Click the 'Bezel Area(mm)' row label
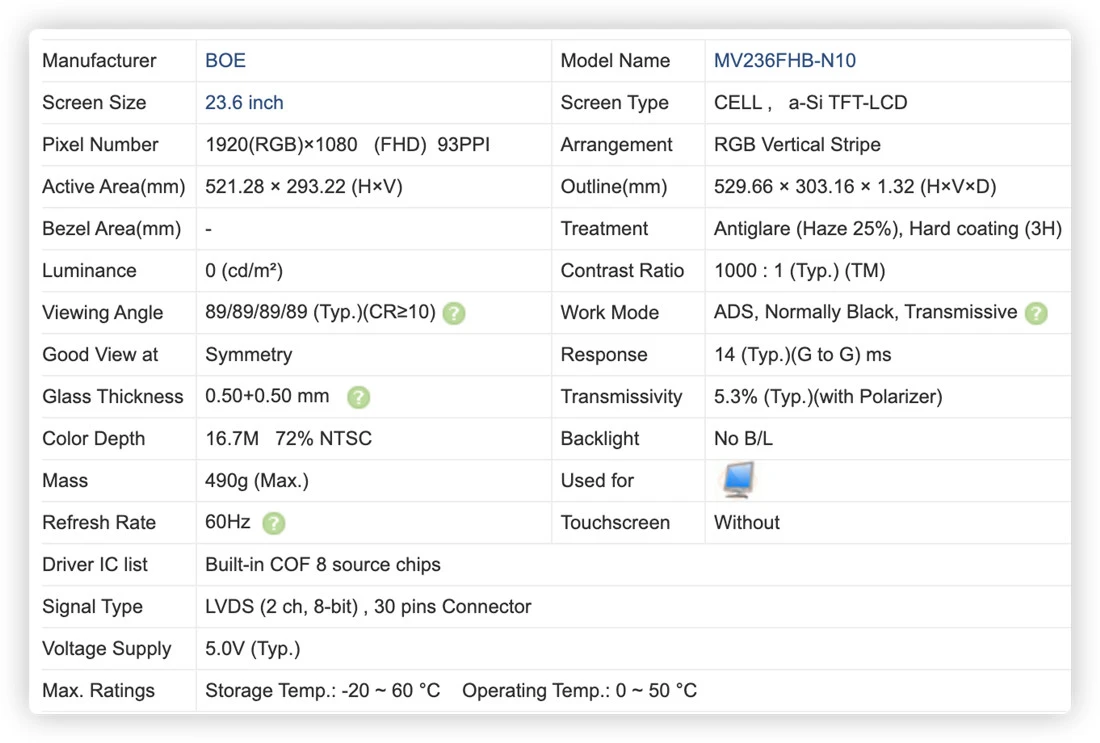The height and width of the screenshot is (743, 1100). 112,229
